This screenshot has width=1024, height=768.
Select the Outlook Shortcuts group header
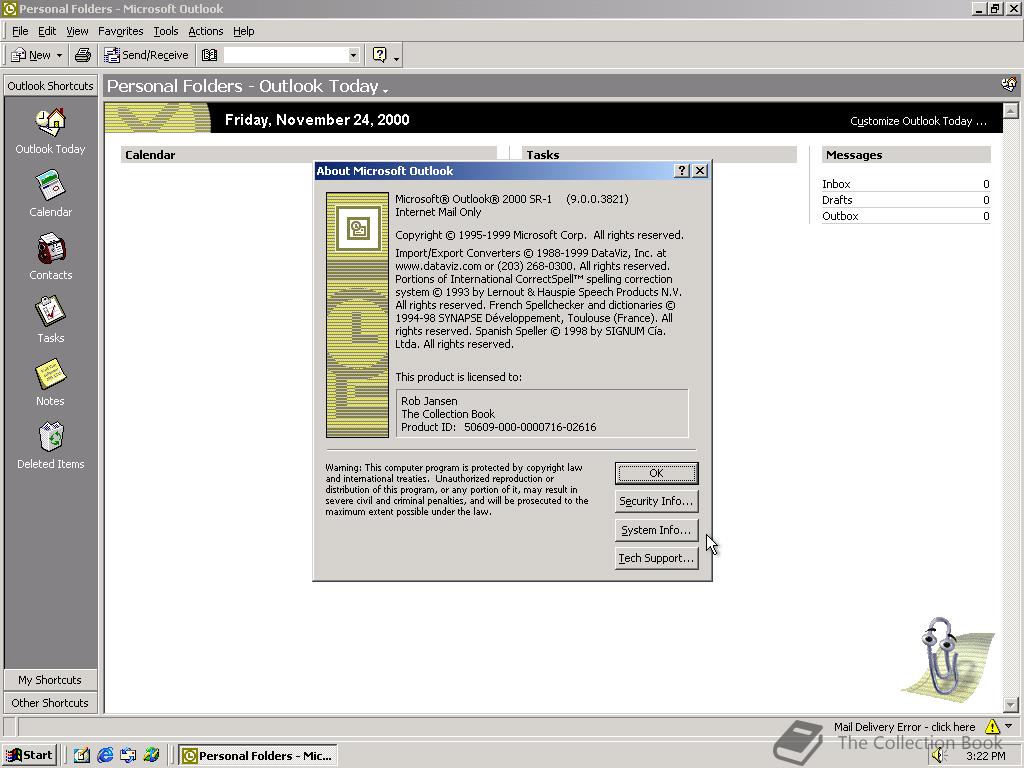pyautogui.click(x=50, y=86)
